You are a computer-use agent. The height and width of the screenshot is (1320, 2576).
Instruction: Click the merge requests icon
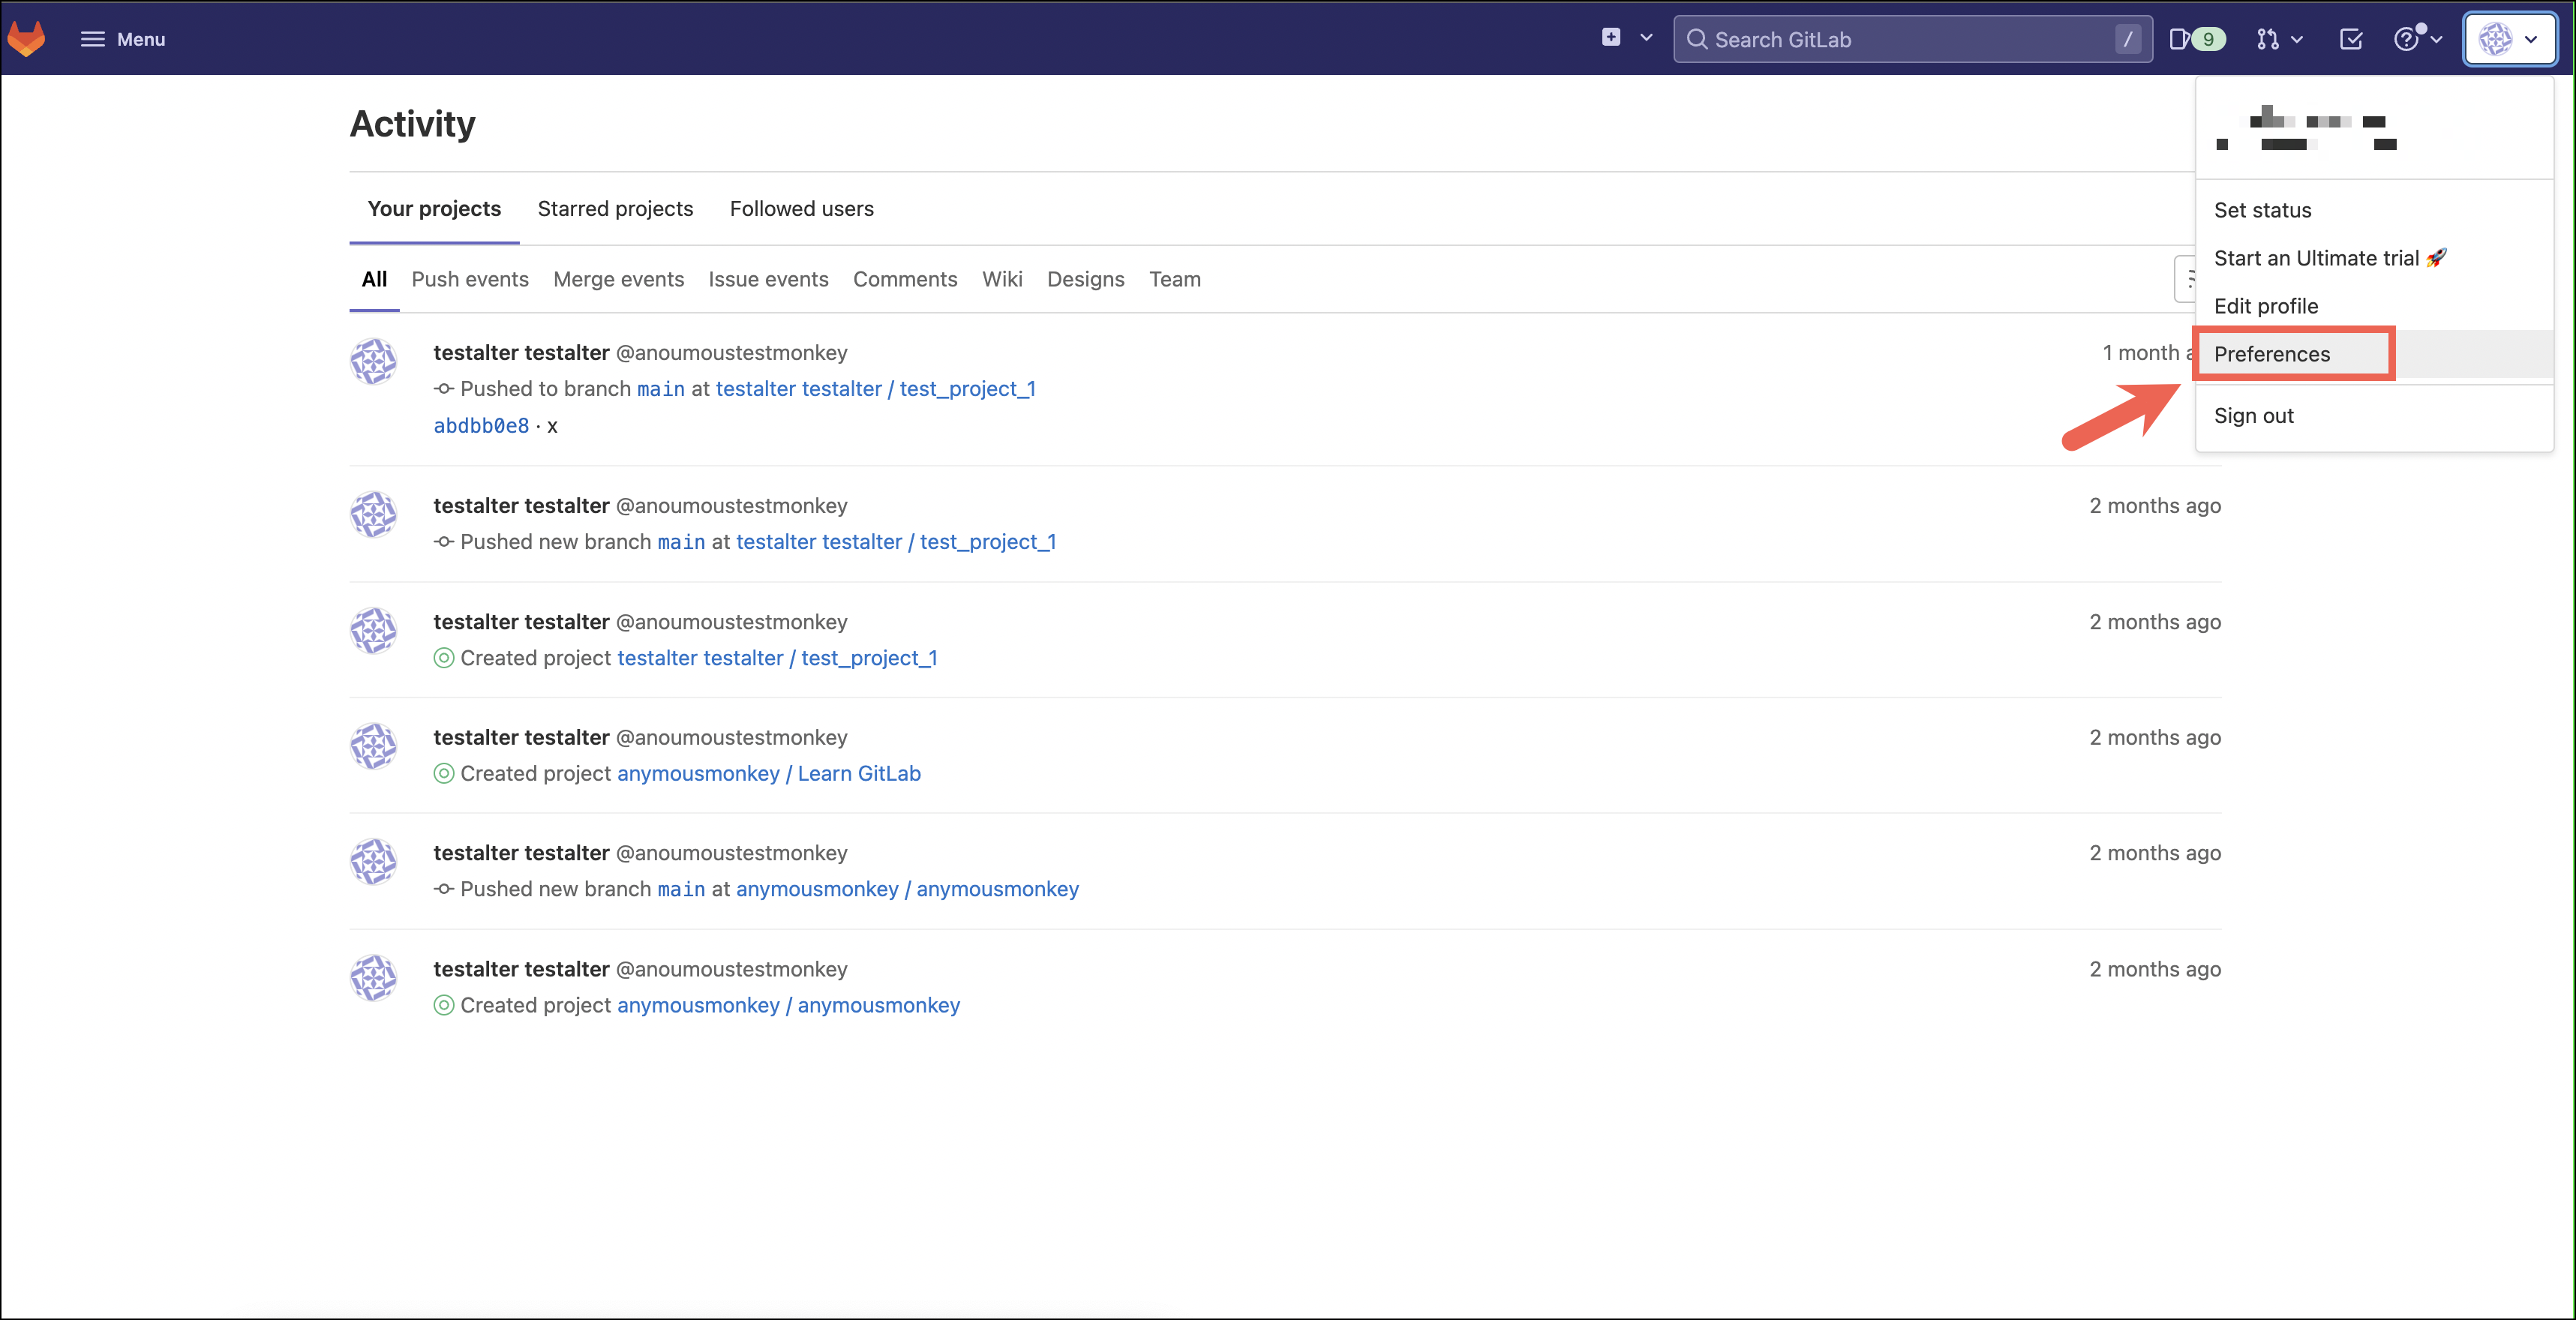coord(2267,39)
